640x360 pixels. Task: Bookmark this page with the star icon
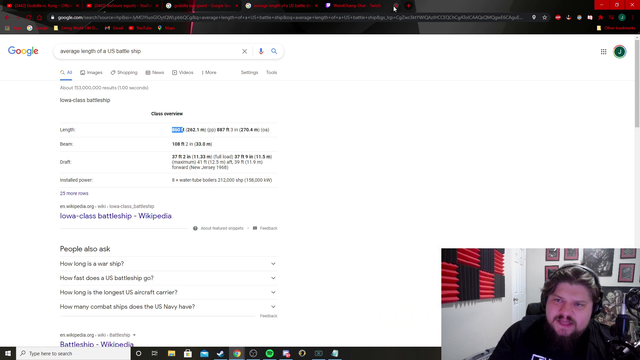point(544,18)
